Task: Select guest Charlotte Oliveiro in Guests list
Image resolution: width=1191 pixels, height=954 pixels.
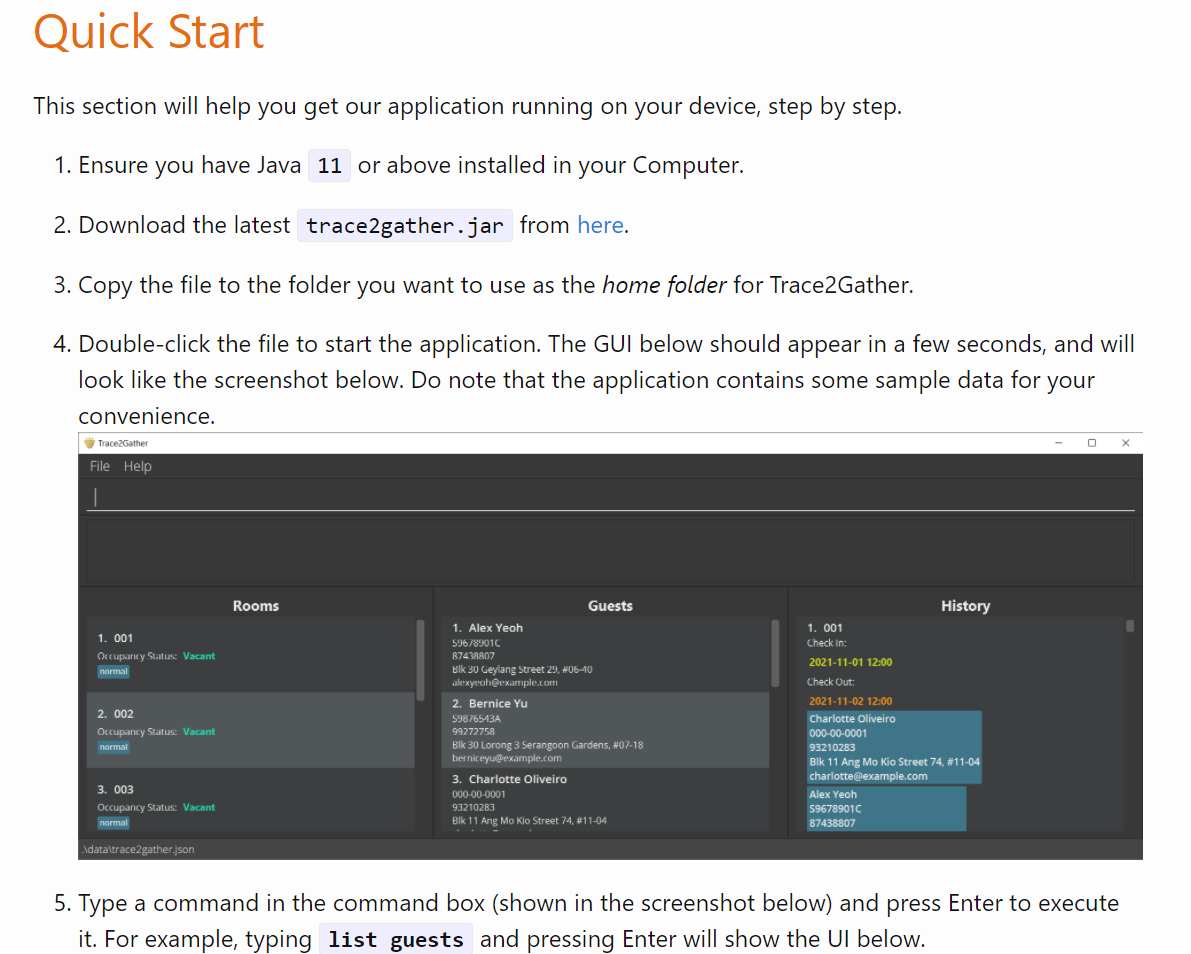Action: (x=605, y=800)
